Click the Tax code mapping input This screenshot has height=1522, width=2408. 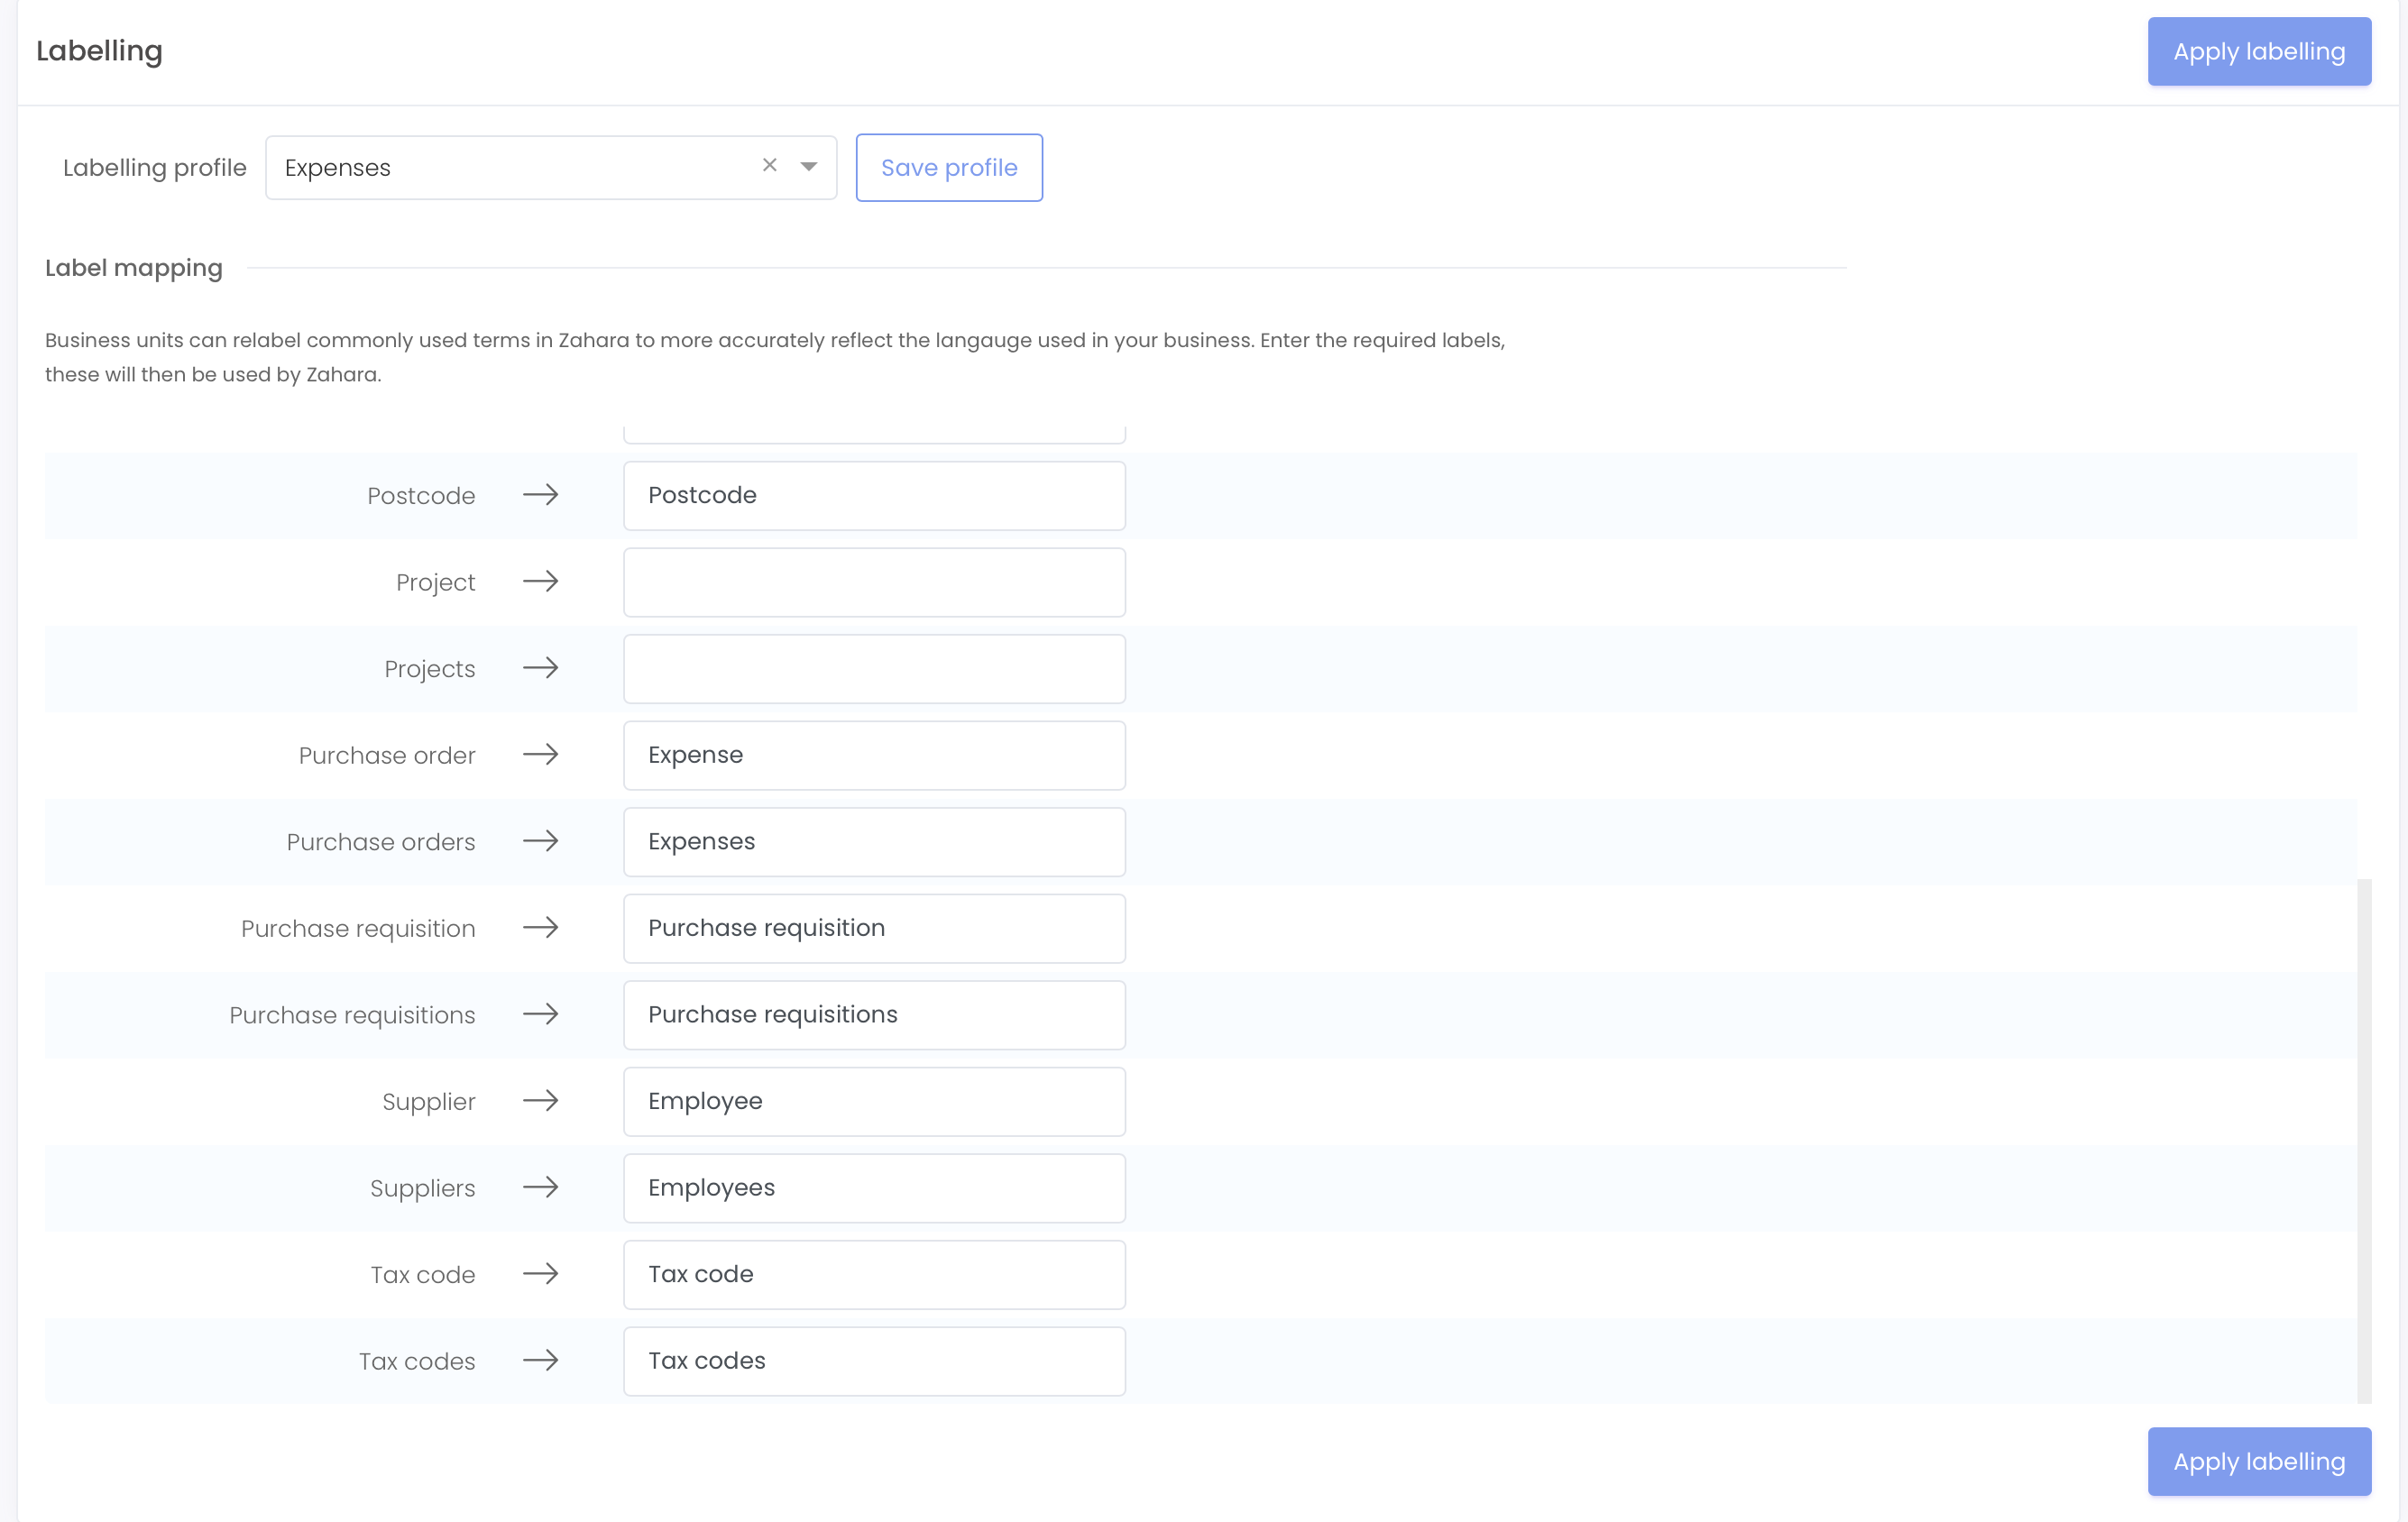click(x=874, y=1274)
